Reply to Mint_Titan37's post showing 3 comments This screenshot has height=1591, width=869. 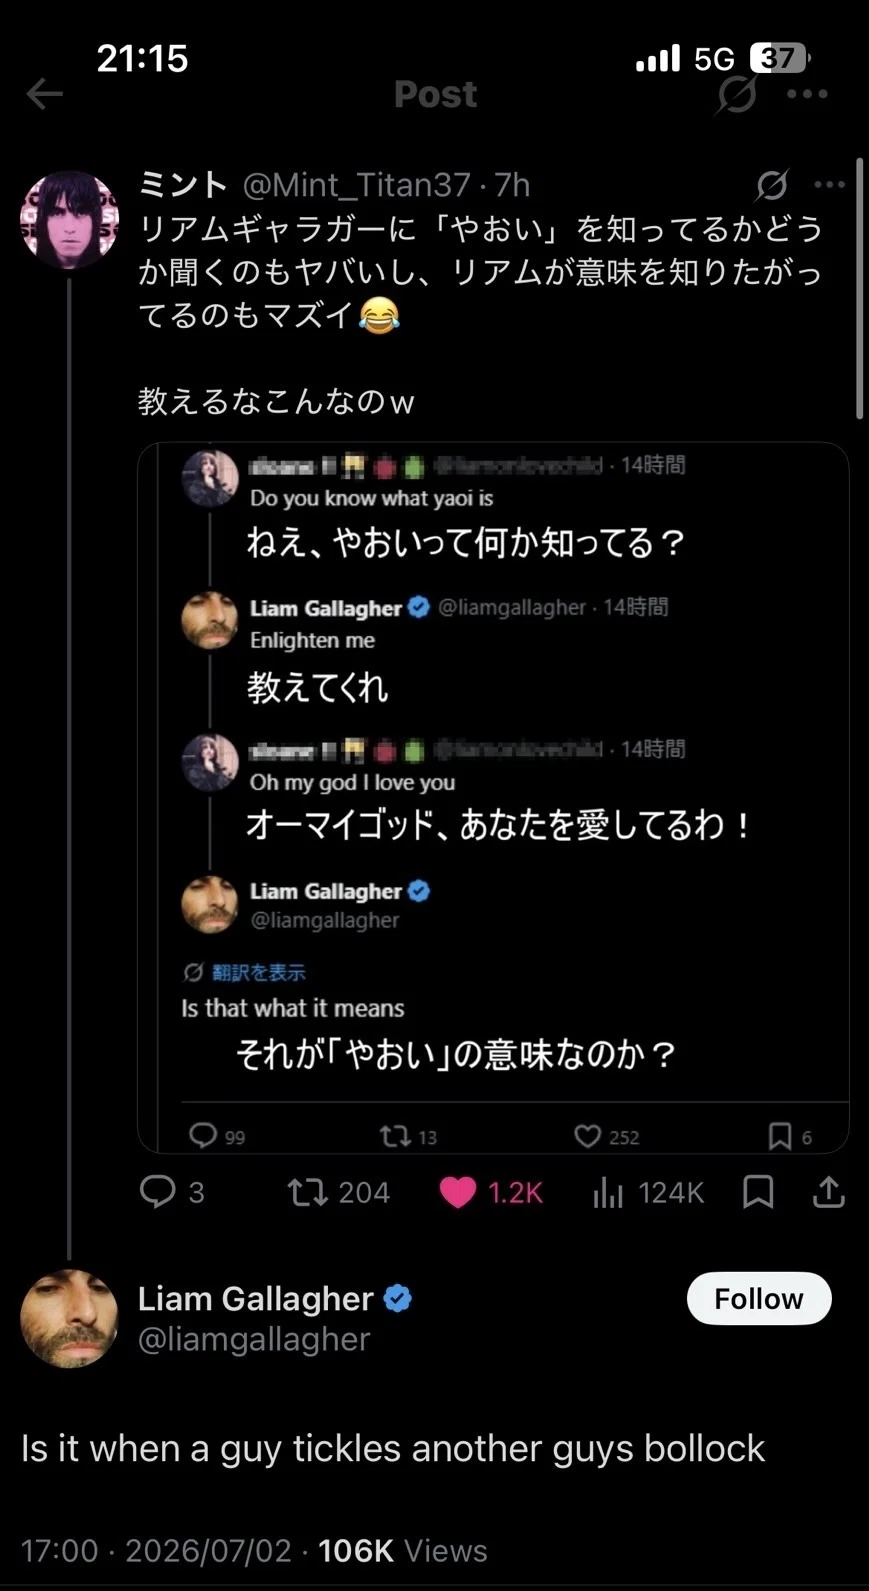coord(172,1192)
